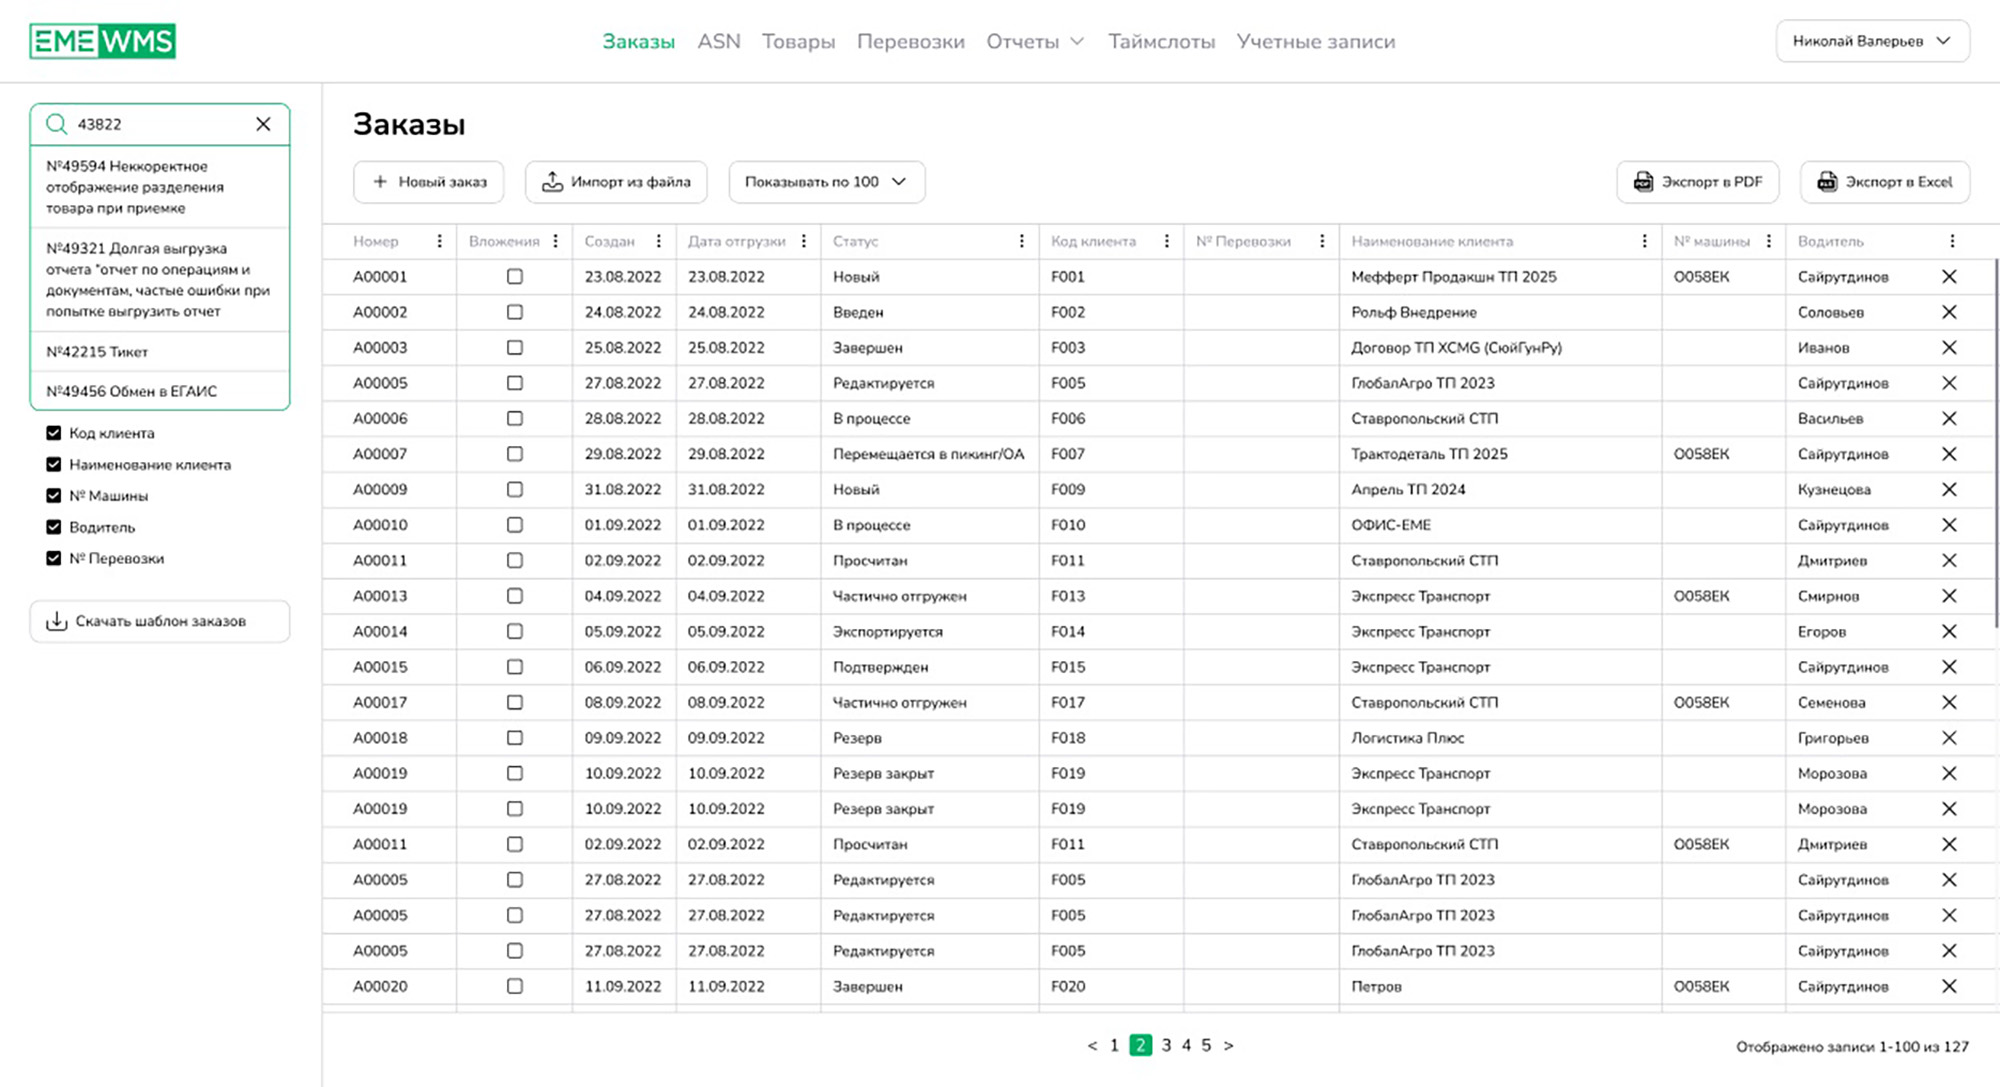This screenshot has width=2000, height=1087.
Task: Open the Номер column three-dot menu
Action: point(439,241)
